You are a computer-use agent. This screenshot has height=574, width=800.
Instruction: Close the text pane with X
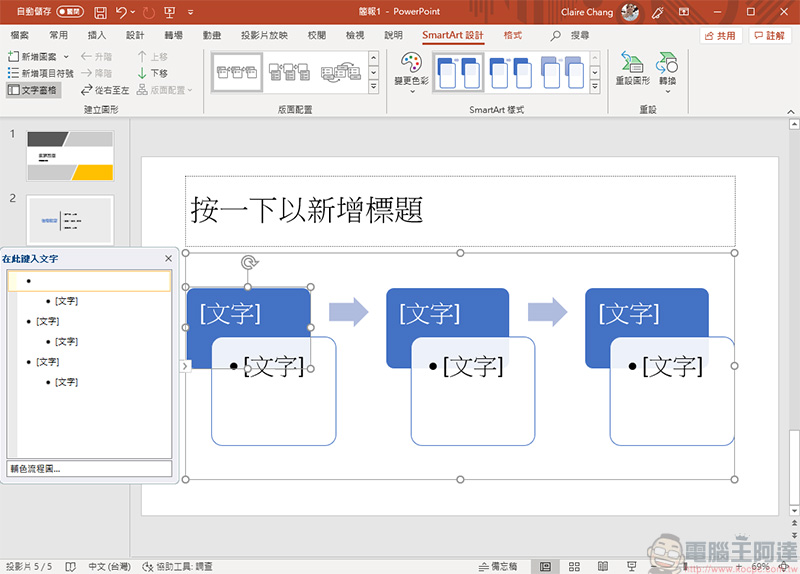point(168,259)
